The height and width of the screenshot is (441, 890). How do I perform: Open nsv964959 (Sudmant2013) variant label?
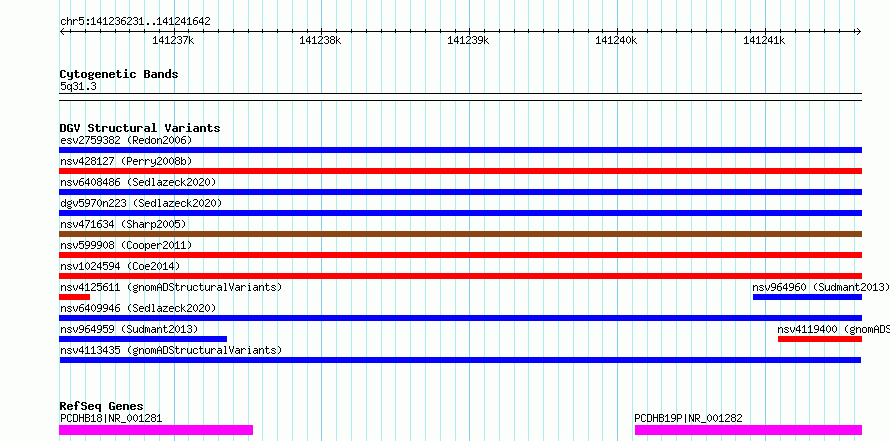coord(129,329)
